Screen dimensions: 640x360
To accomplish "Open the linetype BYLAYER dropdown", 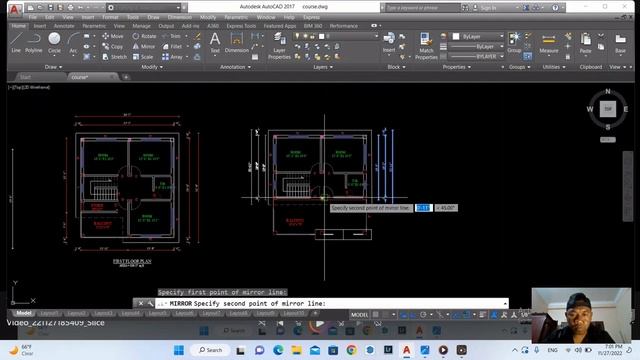I will tap(476, 56).
